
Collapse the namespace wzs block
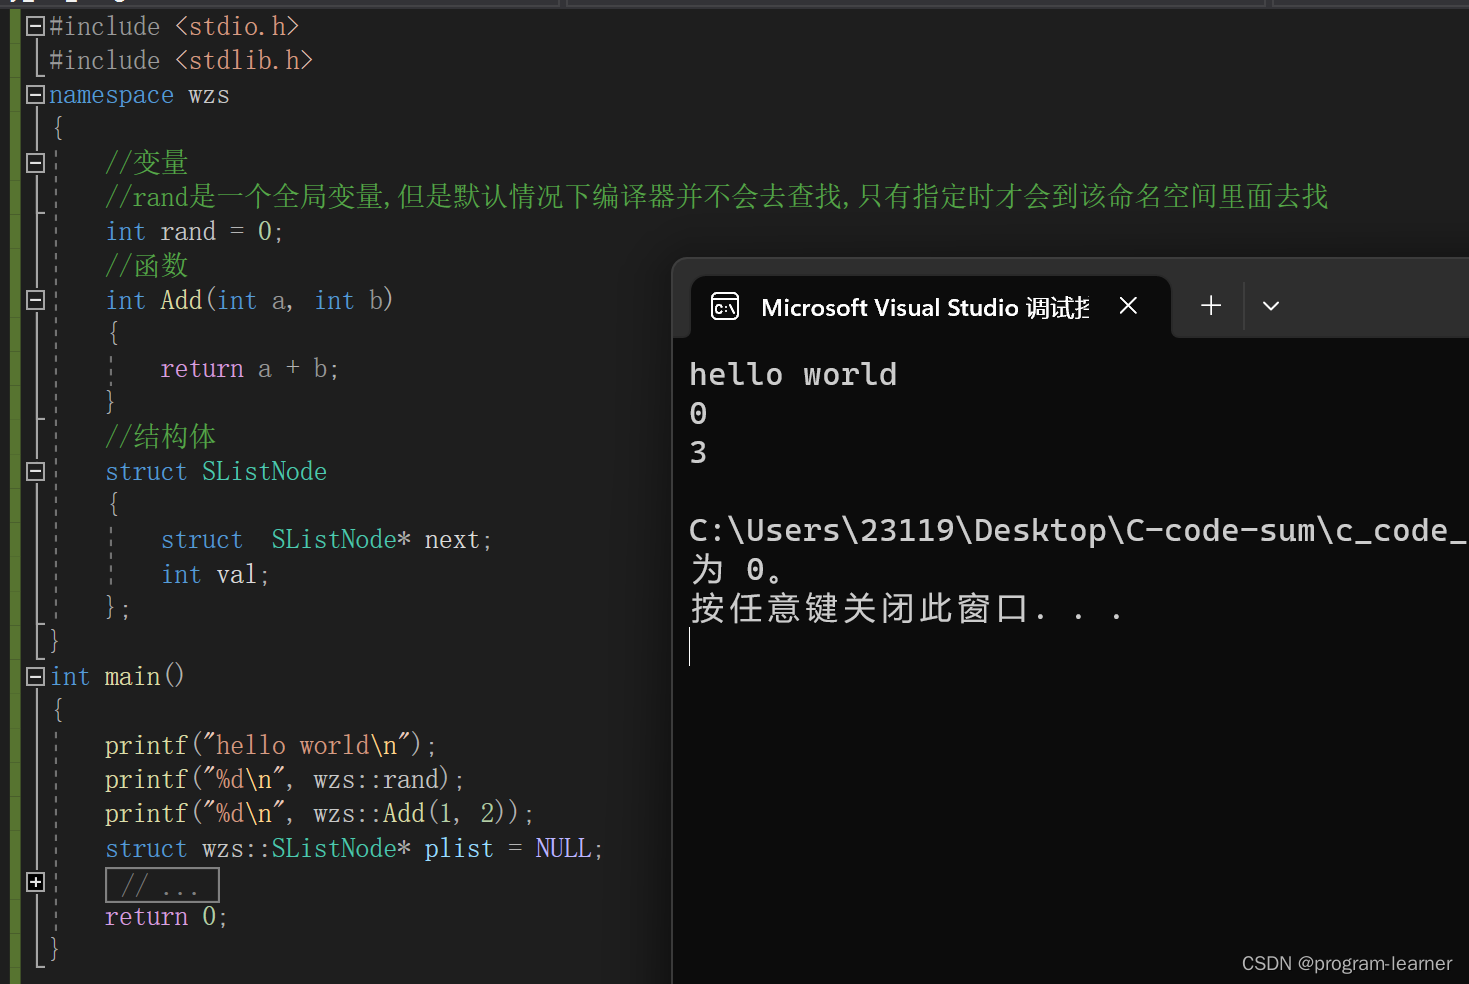point(35,95)
